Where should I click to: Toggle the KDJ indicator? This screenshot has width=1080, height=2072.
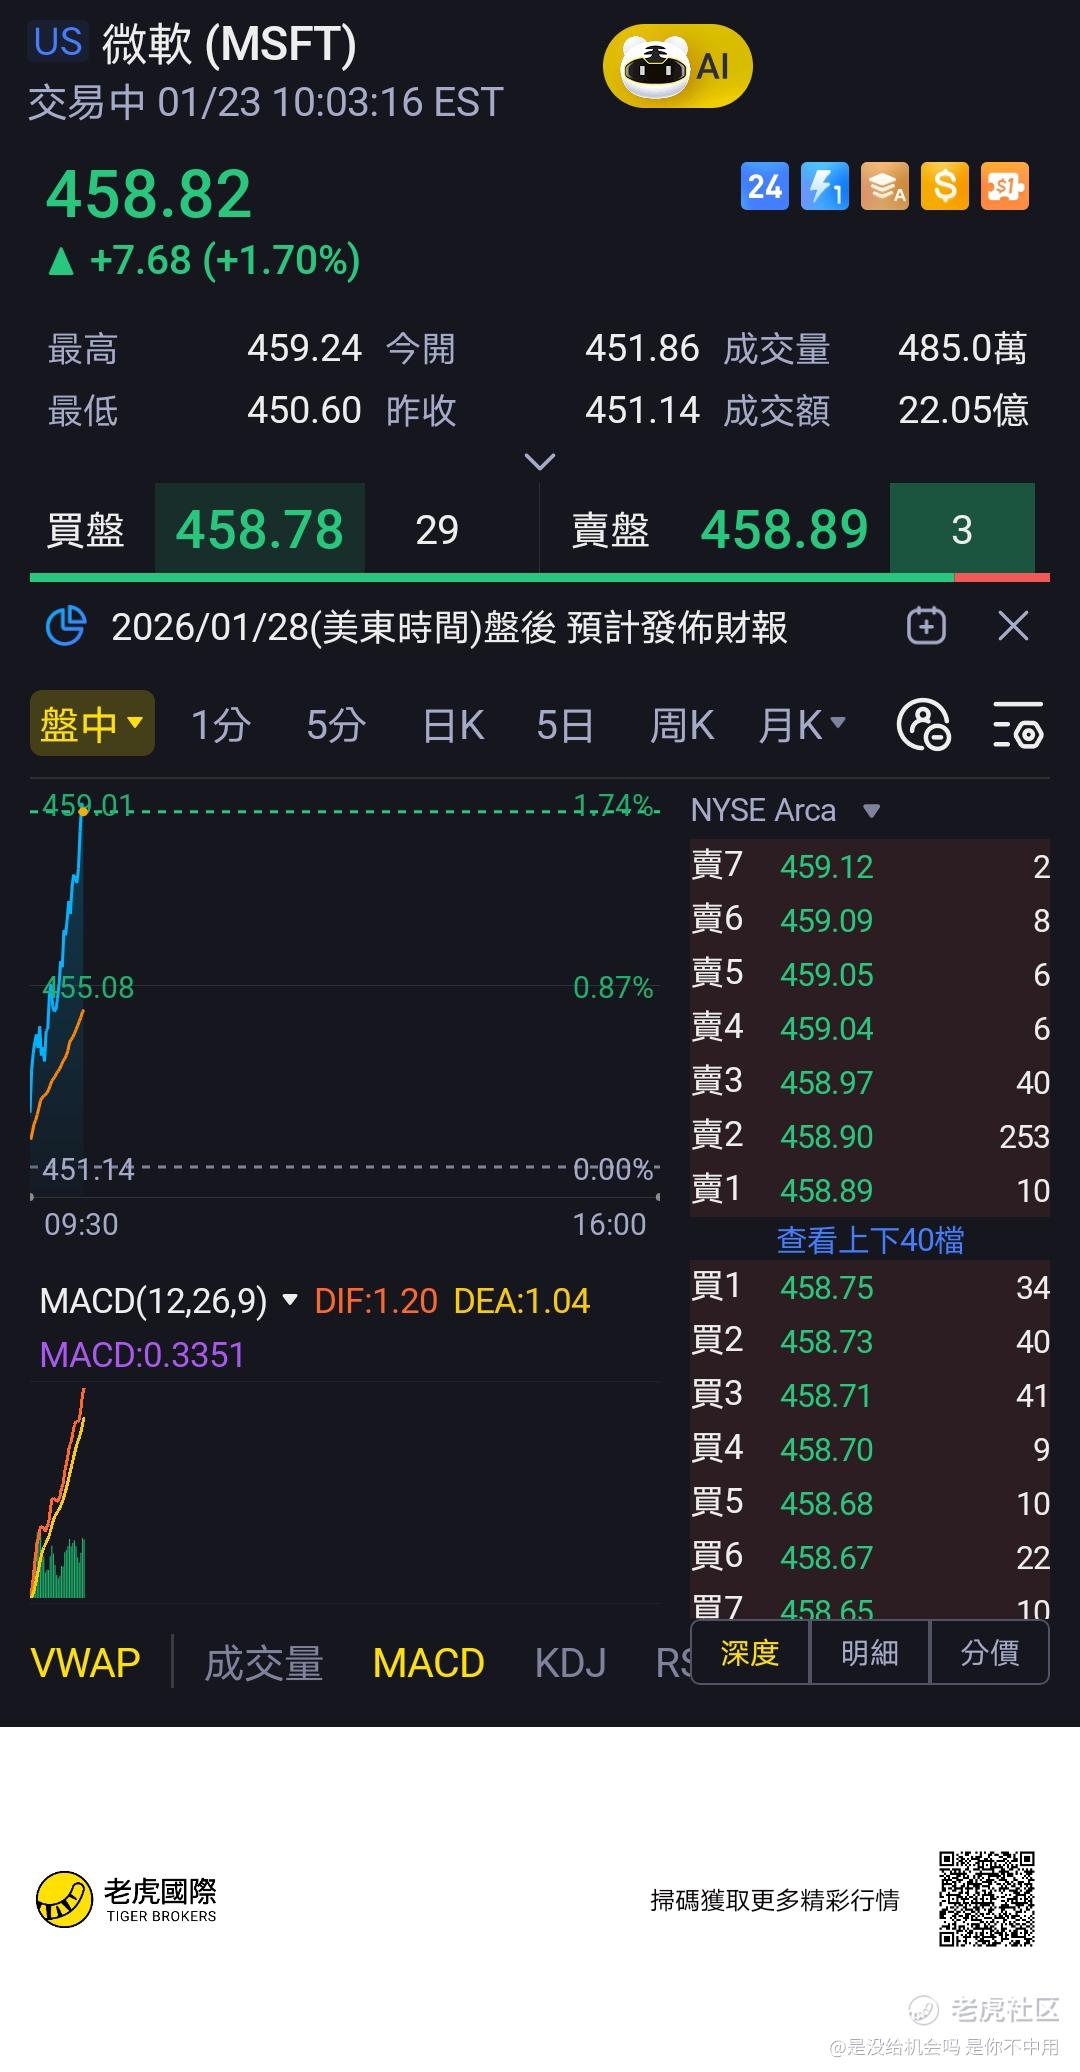tap(570, 1663)
